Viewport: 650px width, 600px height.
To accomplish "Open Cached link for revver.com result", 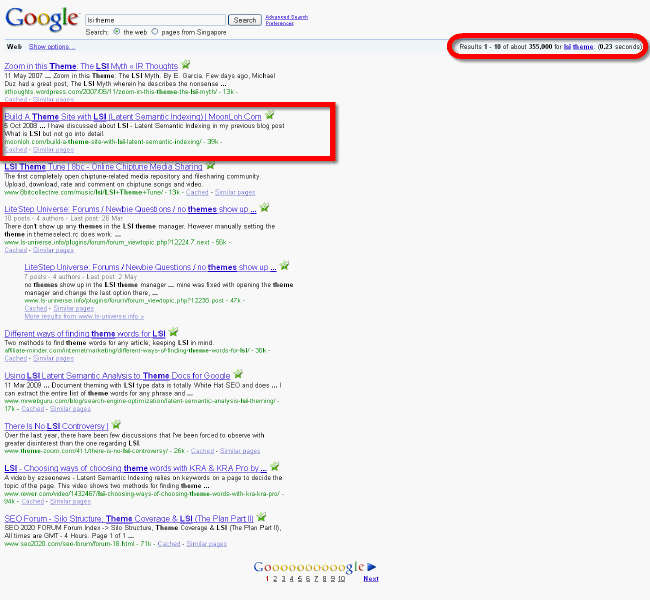I will click(x=33, y=502).
